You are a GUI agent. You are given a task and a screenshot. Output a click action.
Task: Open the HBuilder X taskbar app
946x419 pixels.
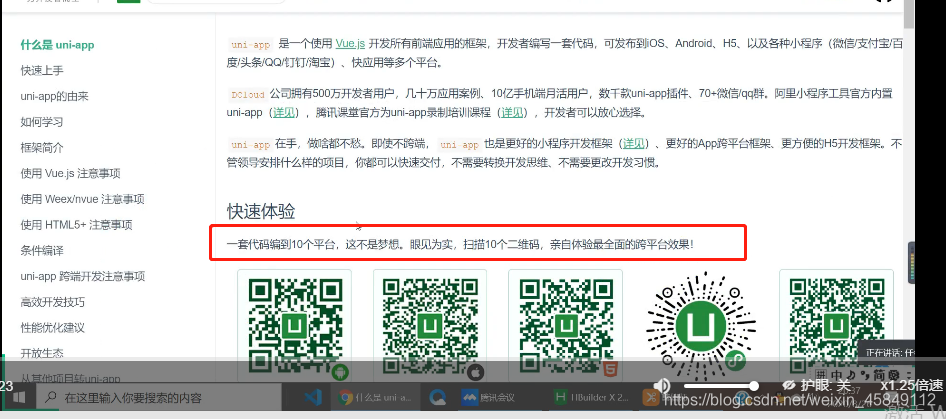click(x=591, y=397)
